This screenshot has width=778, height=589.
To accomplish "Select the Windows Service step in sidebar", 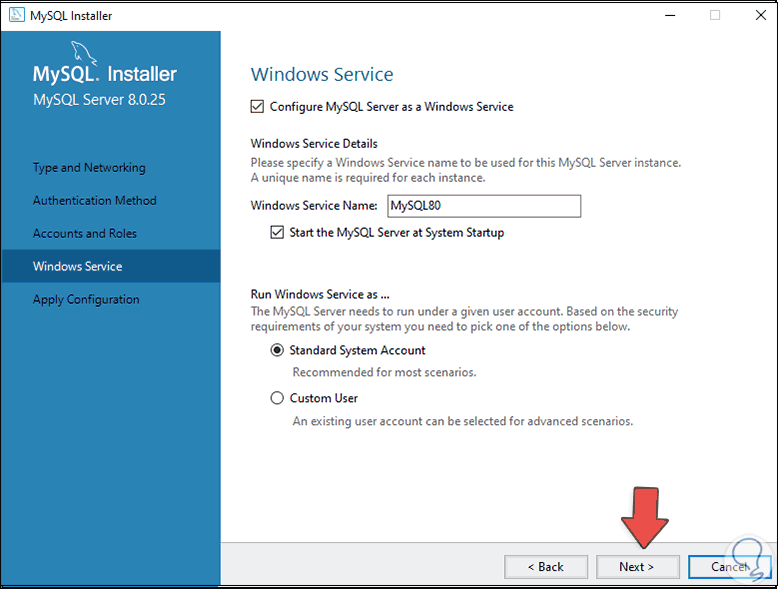I will pyautogui.click(x=111, y=266).
